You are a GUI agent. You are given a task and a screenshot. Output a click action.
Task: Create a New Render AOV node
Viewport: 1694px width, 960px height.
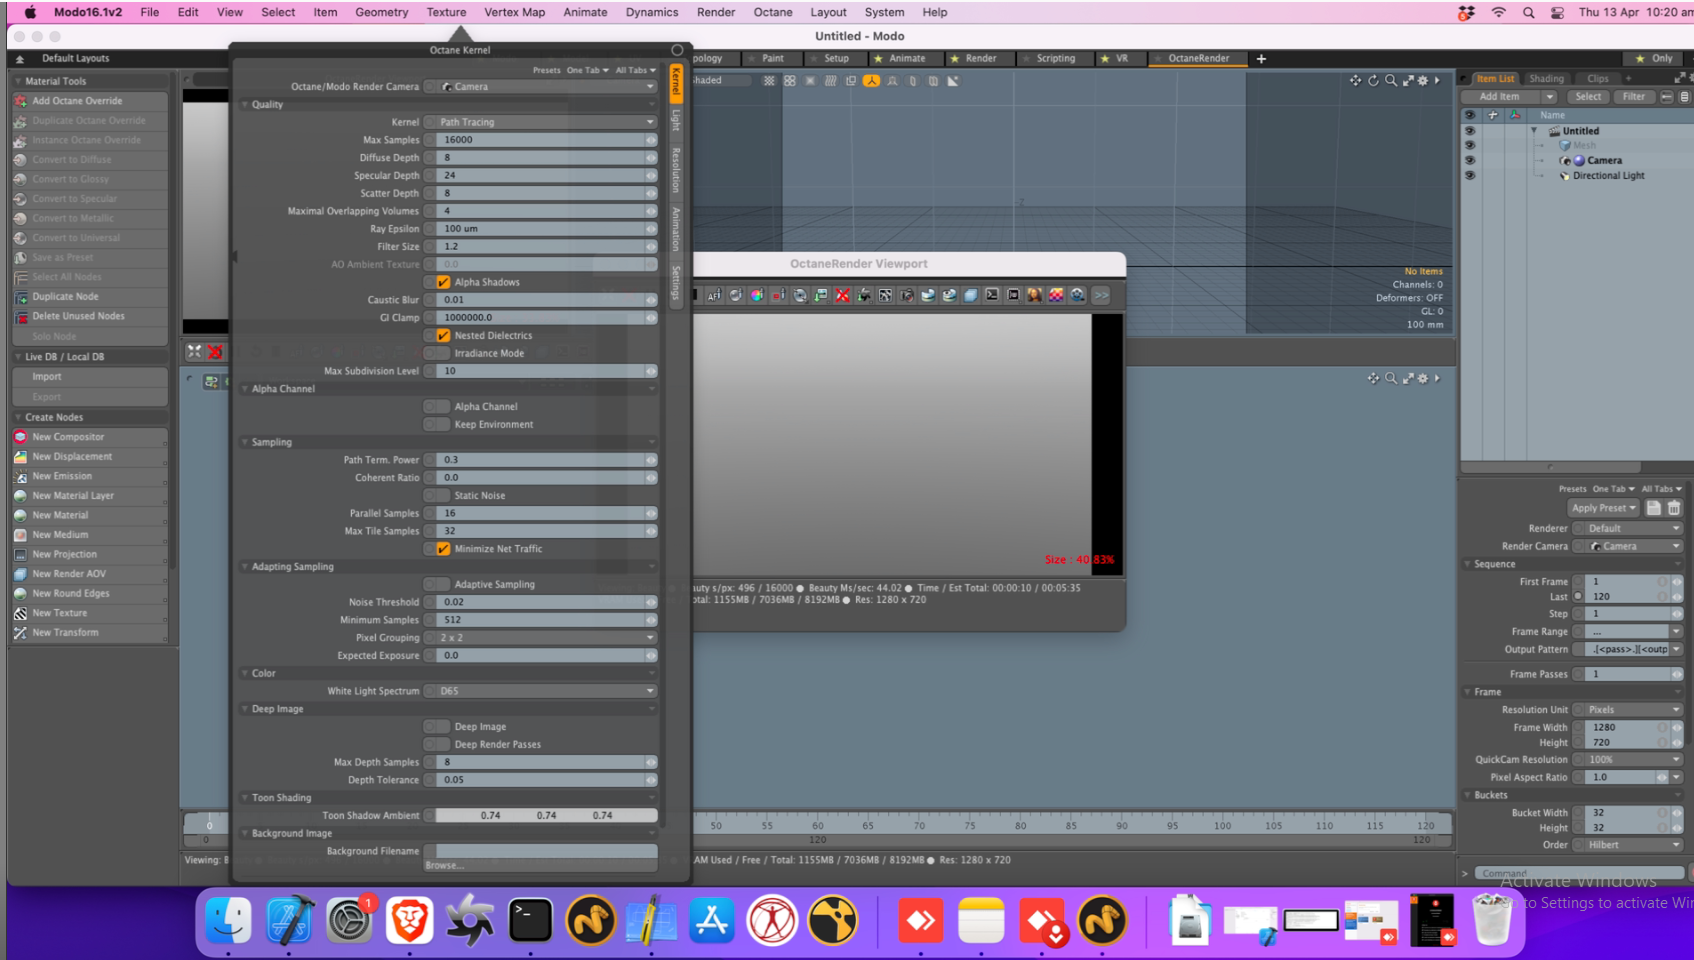click(x=89, y=574)
